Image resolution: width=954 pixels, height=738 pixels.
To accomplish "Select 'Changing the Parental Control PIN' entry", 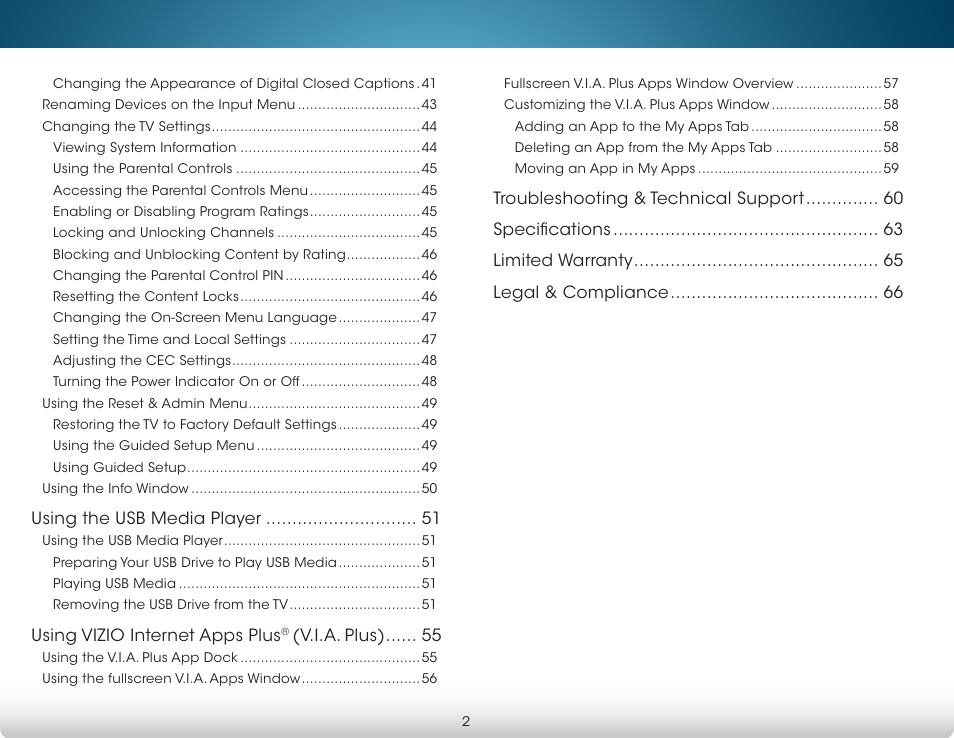I will pyautogui.click(x=245, y=275).
